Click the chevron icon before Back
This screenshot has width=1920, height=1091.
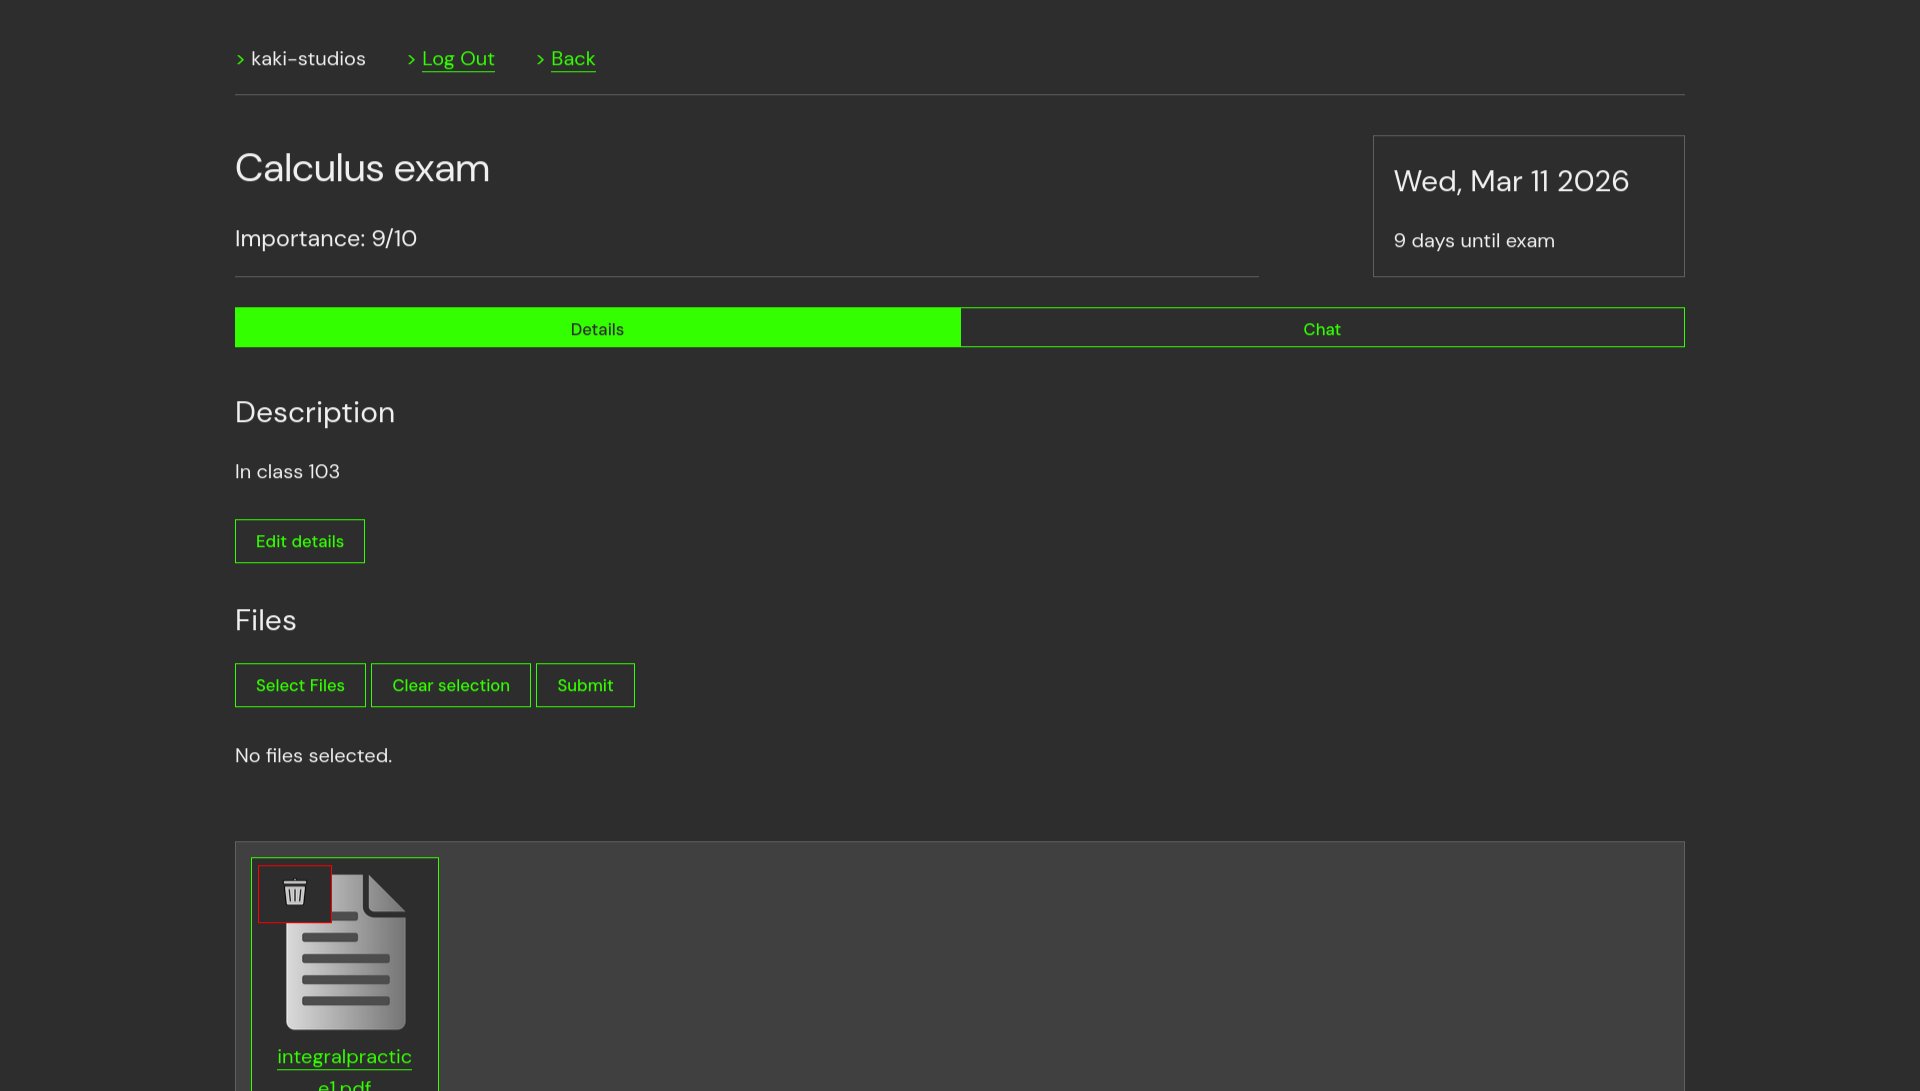pyautogui.click(x=540, y=59)
